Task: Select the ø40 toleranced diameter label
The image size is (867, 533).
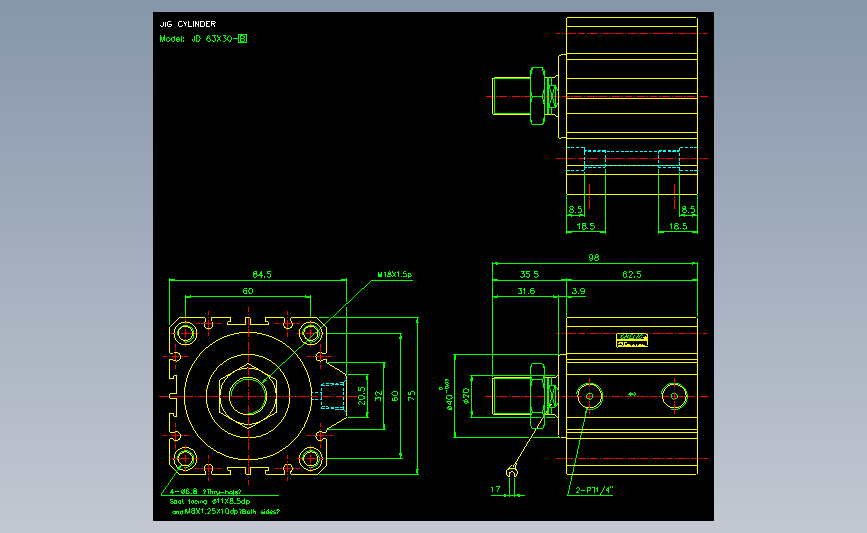Action: [447, 395]
